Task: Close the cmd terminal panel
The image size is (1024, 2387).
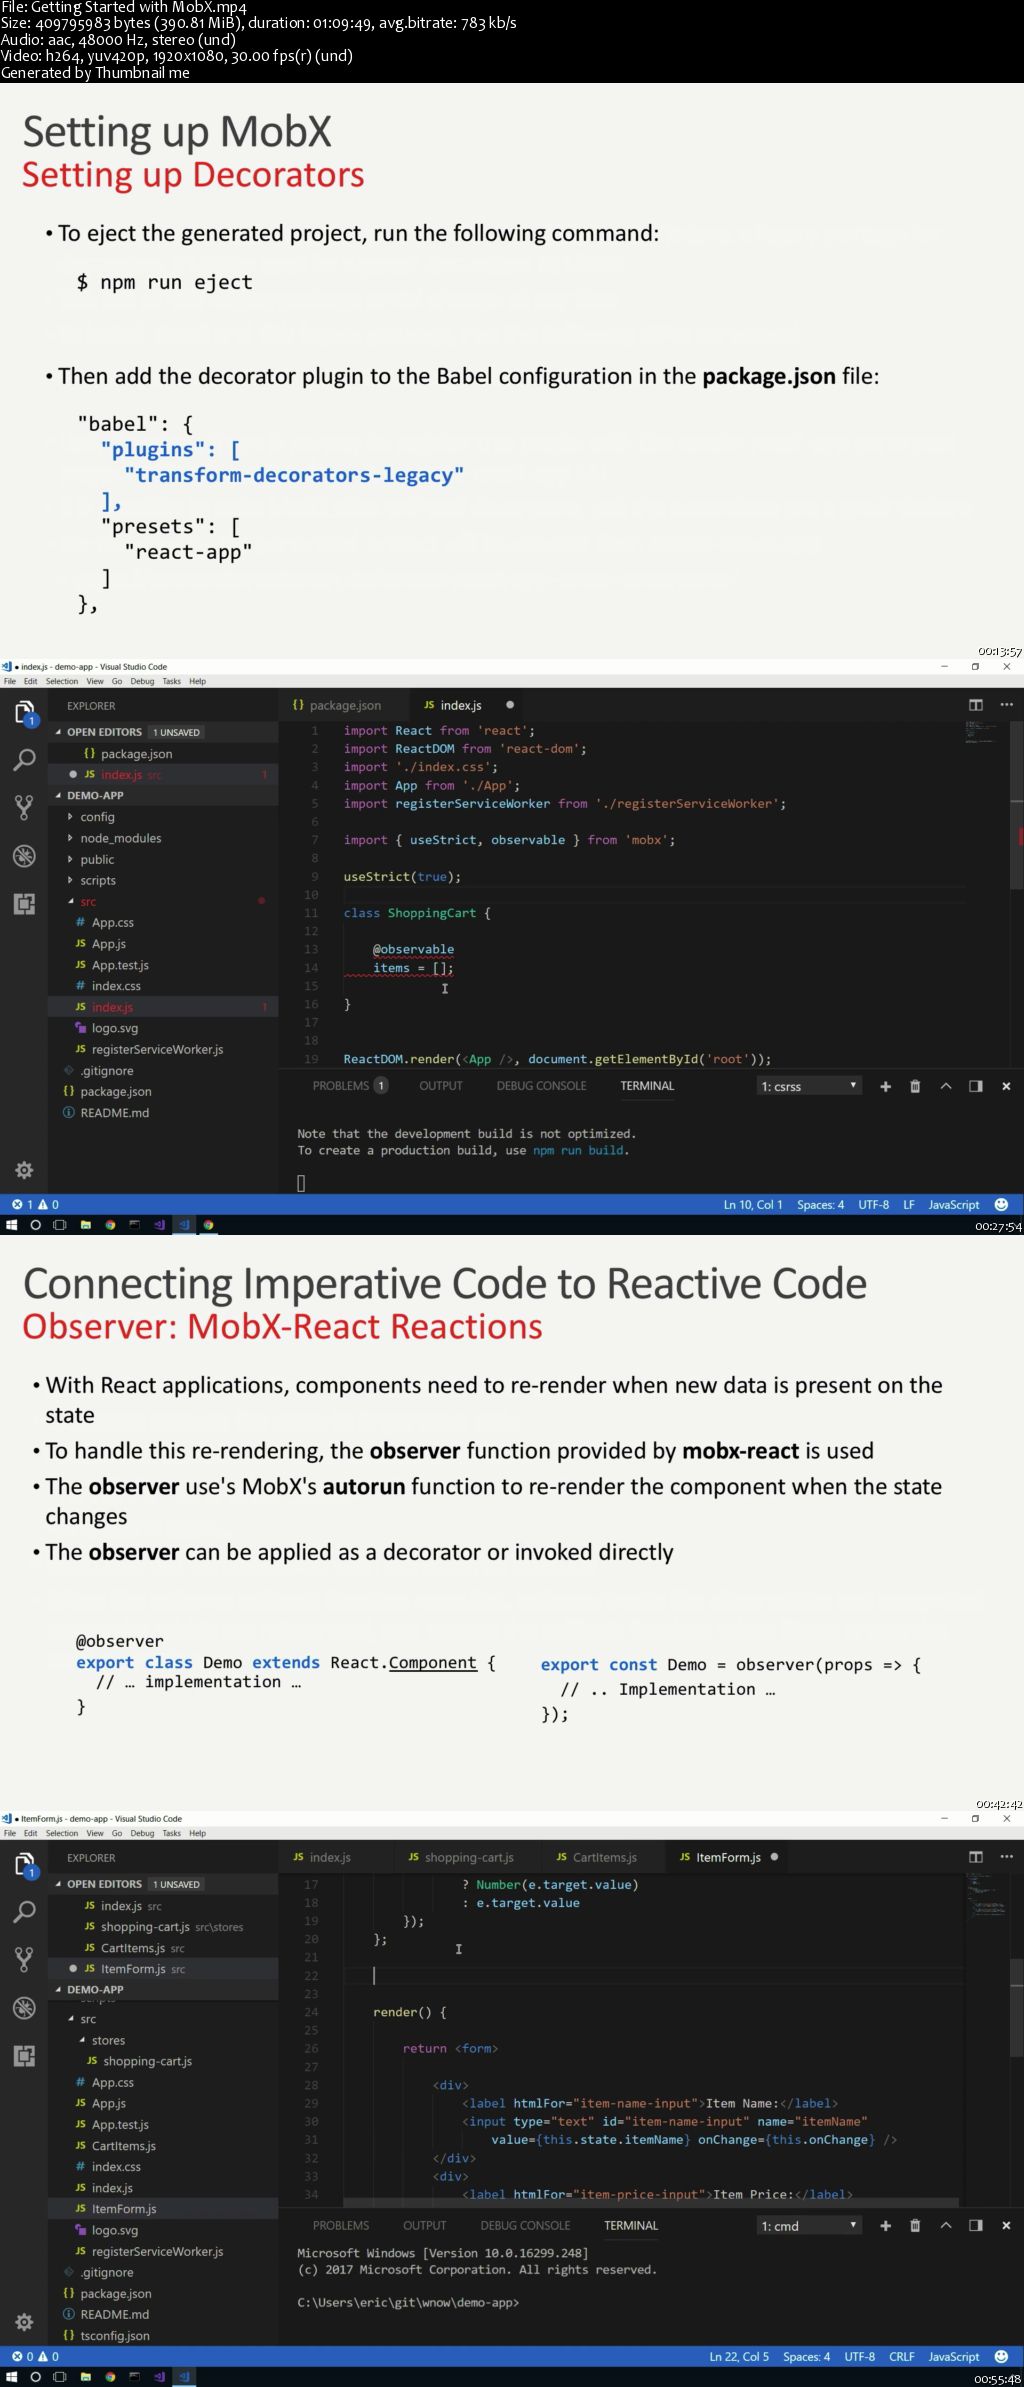Action: [1006, 2226]
